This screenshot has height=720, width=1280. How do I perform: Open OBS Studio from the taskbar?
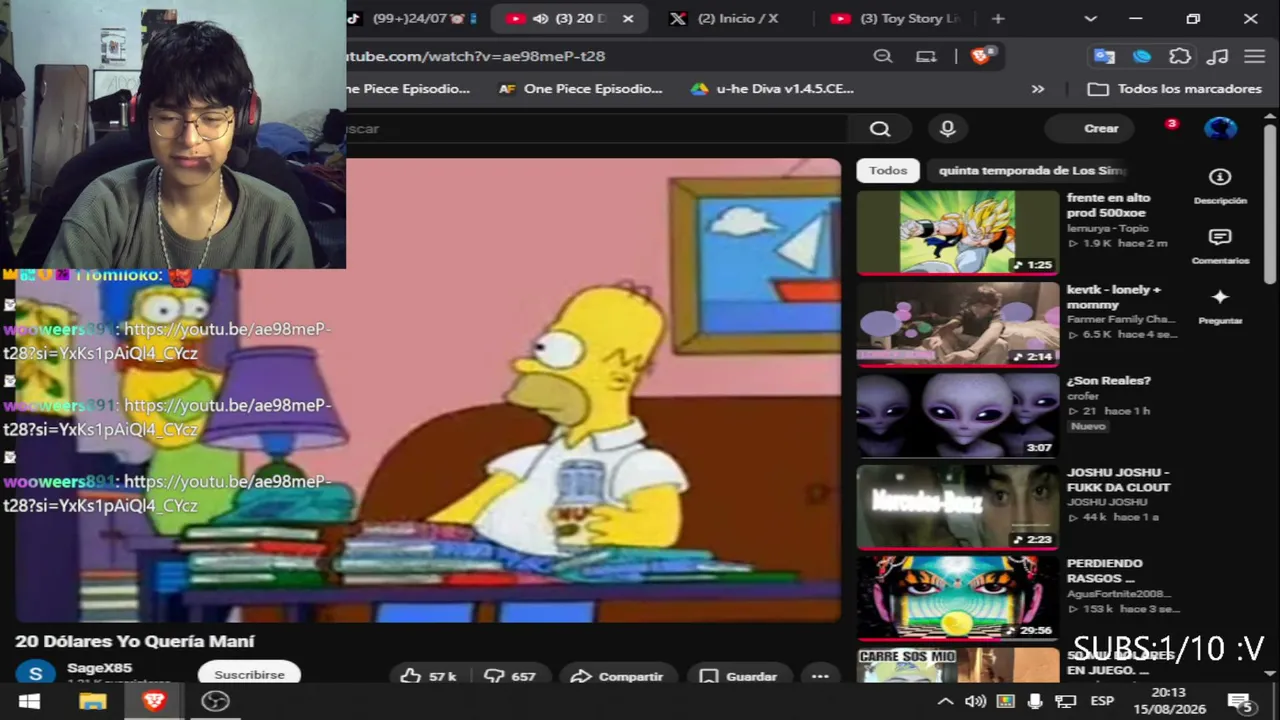pos(215,701)
